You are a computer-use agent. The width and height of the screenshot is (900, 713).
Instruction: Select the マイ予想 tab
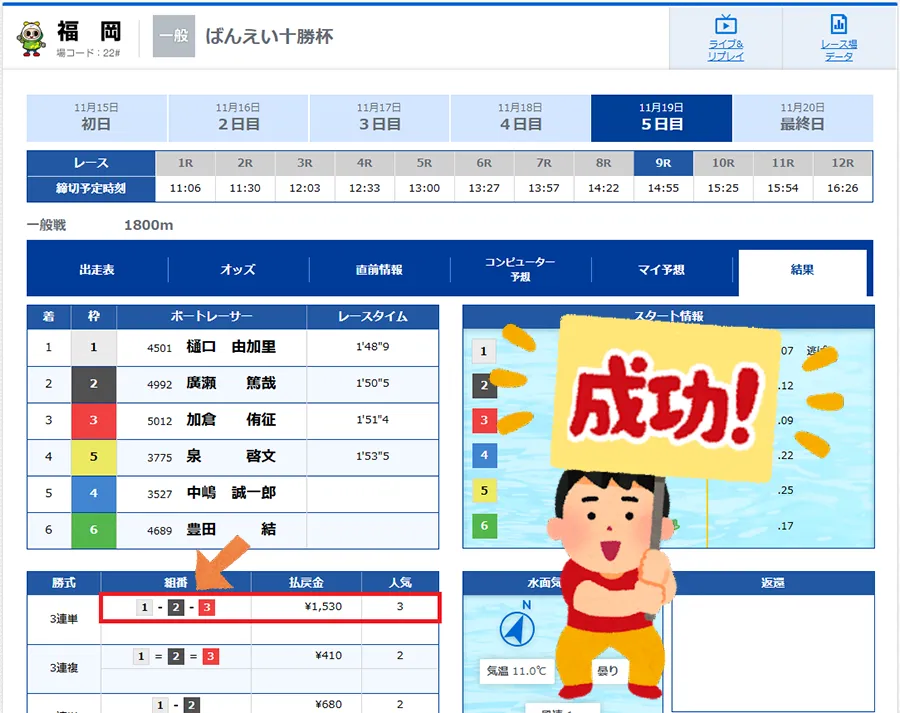(x=661, y=270)
